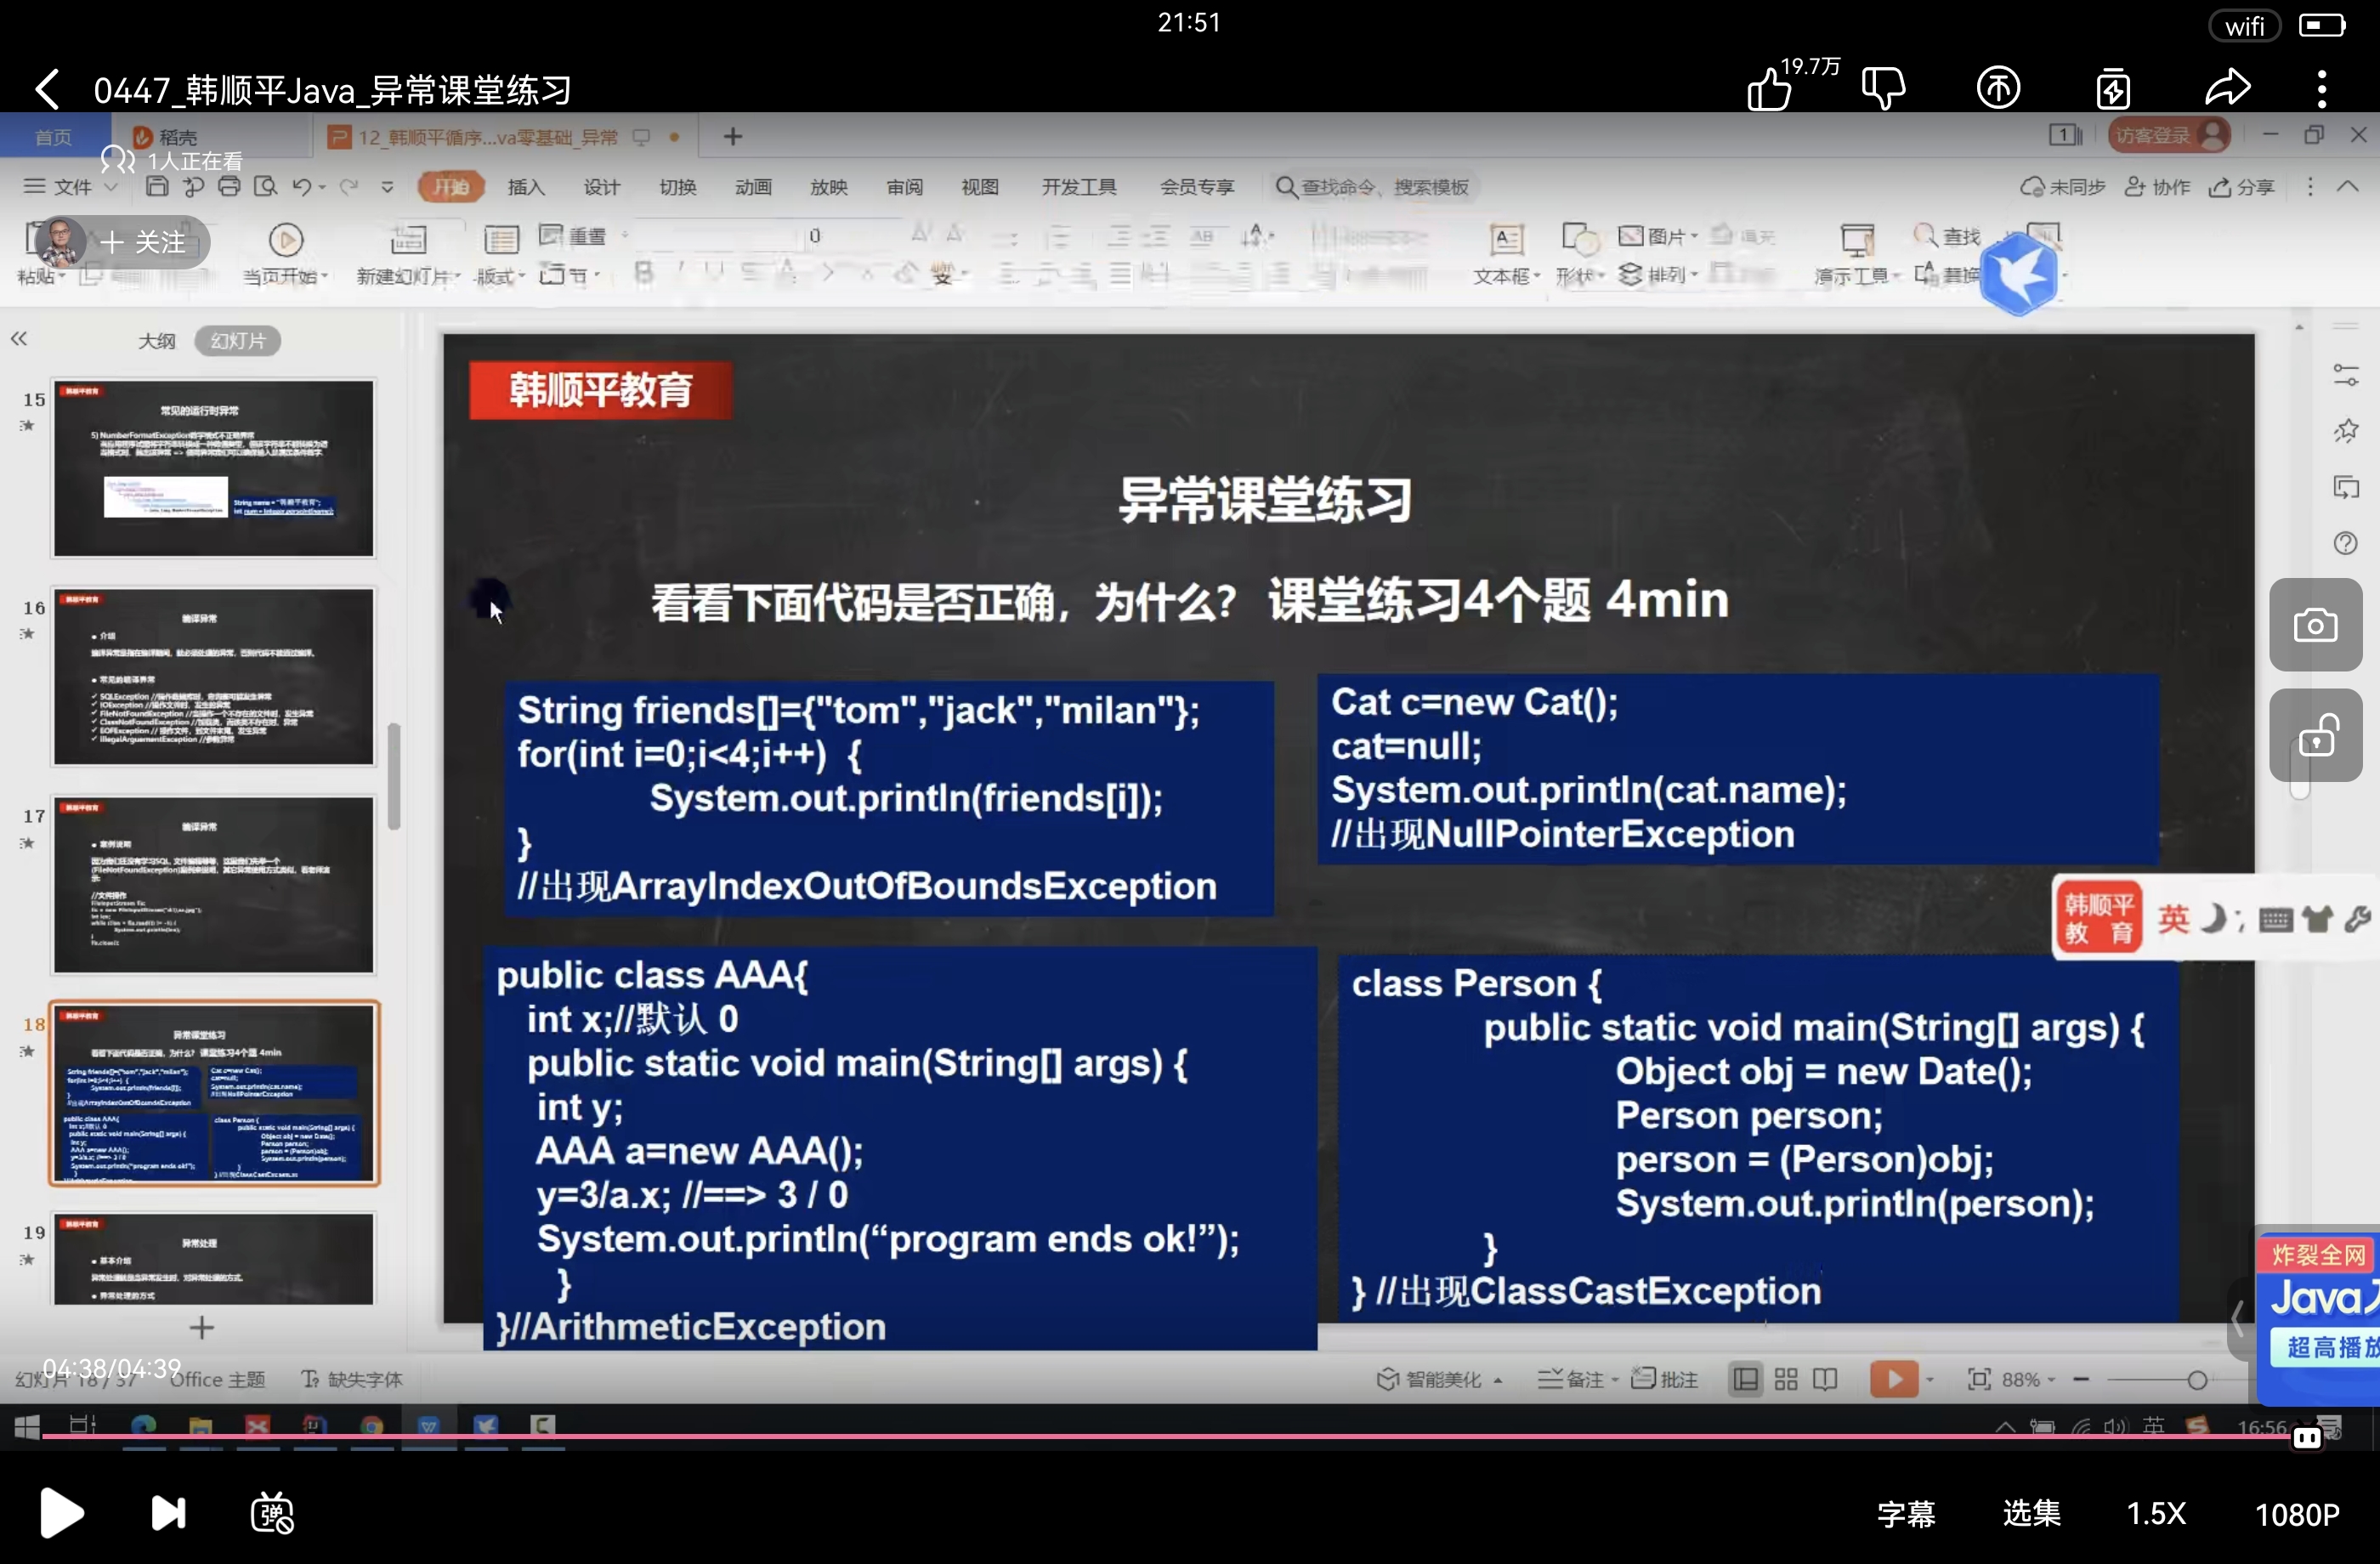
Task: Toggle subtitles with the 字幕 button
Action: pyautogui.click(x=1906, y=1514)
